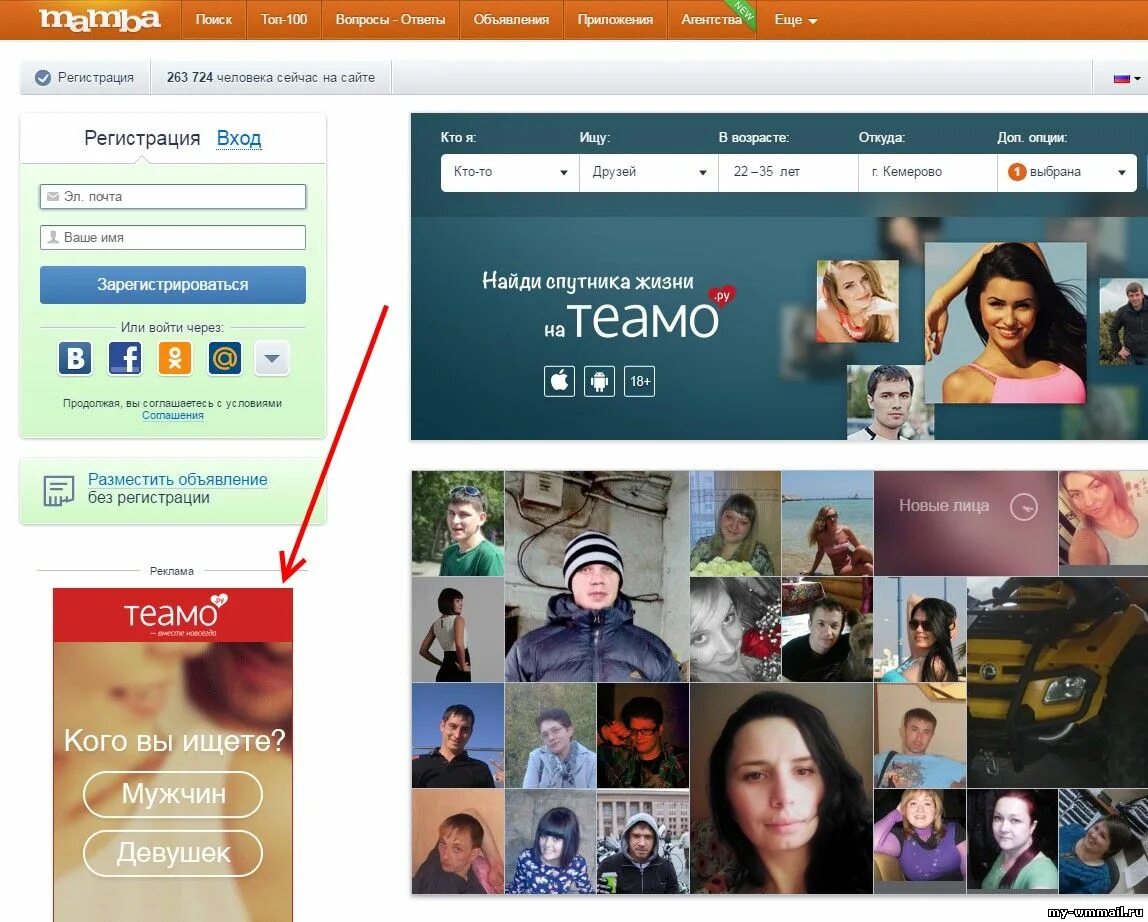Viewport: 1148px width, 922px height.
Task: Open photo of man in striped beanie
Action: pyautogui.click(x=597, y=576)
